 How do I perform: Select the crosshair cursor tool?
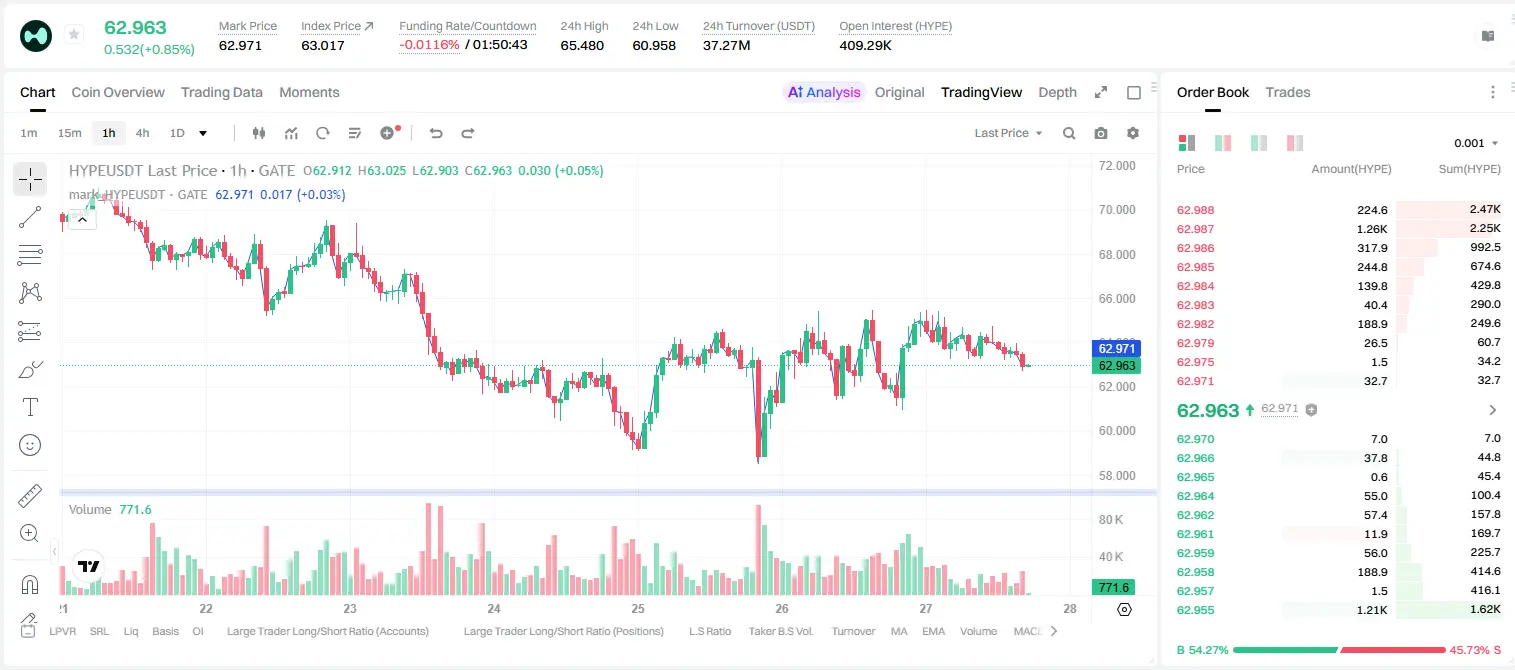pyautogui.click(x=30, y=179)
